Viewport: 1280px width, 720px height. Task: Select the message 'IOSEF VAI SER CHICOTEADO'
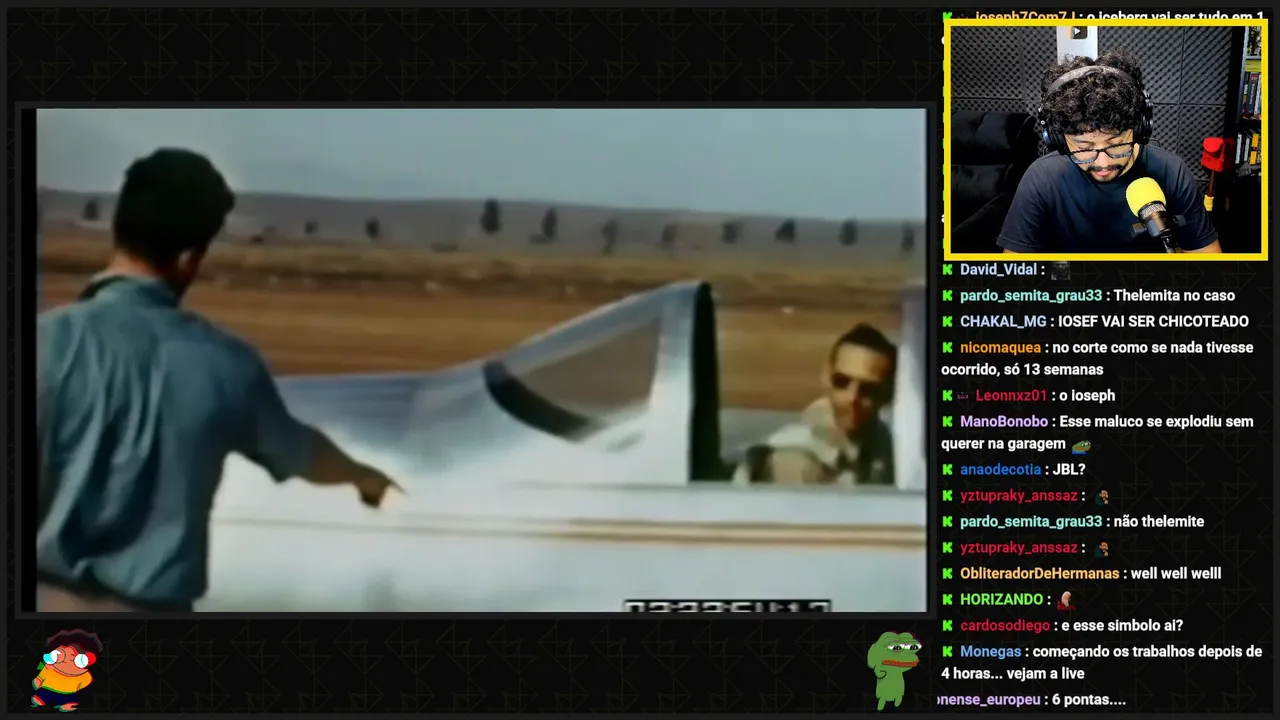[x=1153, y=321]
